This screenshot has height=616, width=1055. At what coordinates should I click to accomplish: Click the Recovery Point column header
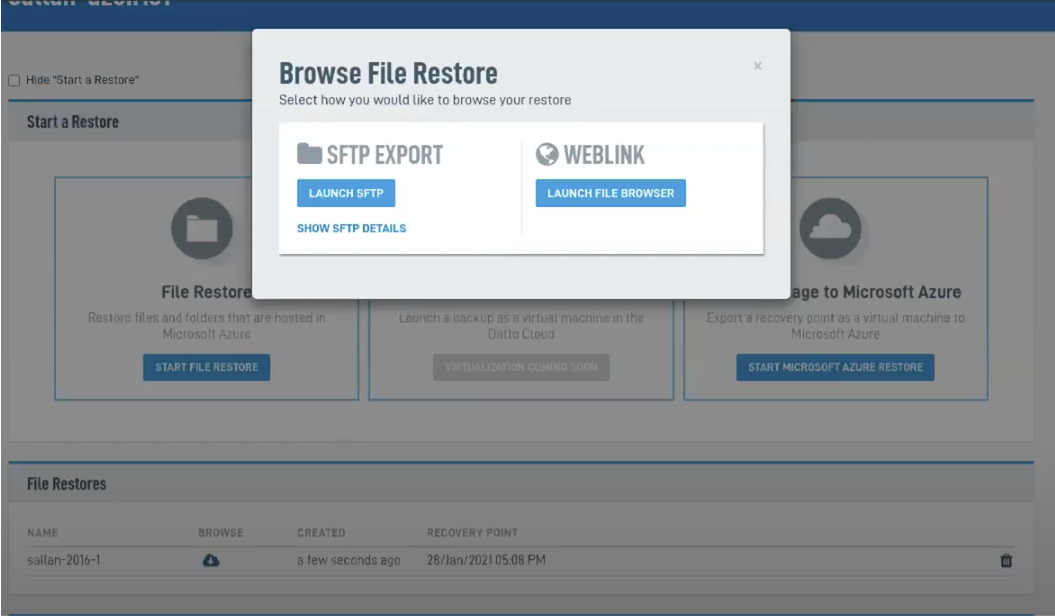pyautogui.click(x=472, y=533)
